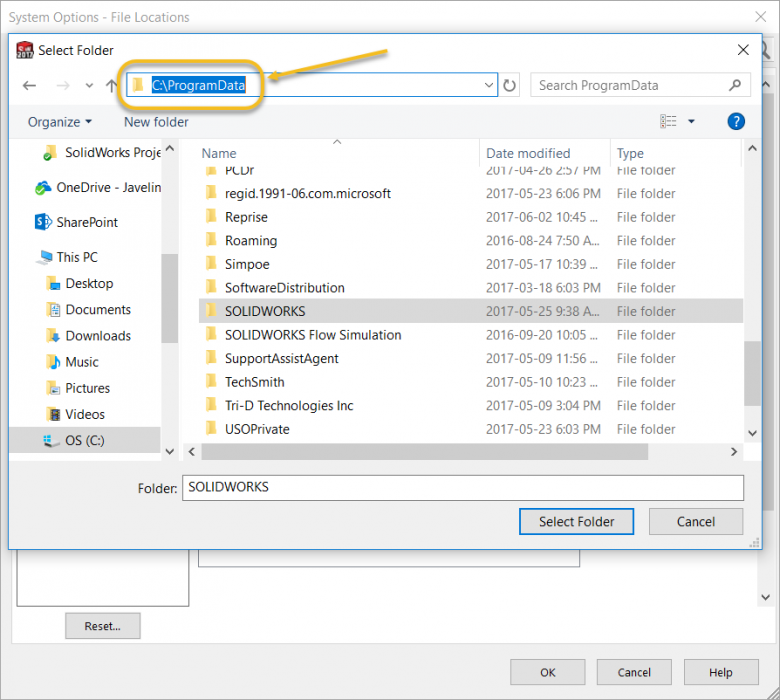
Task: Go back using the left arrow
Action: [x=29, y=86]
